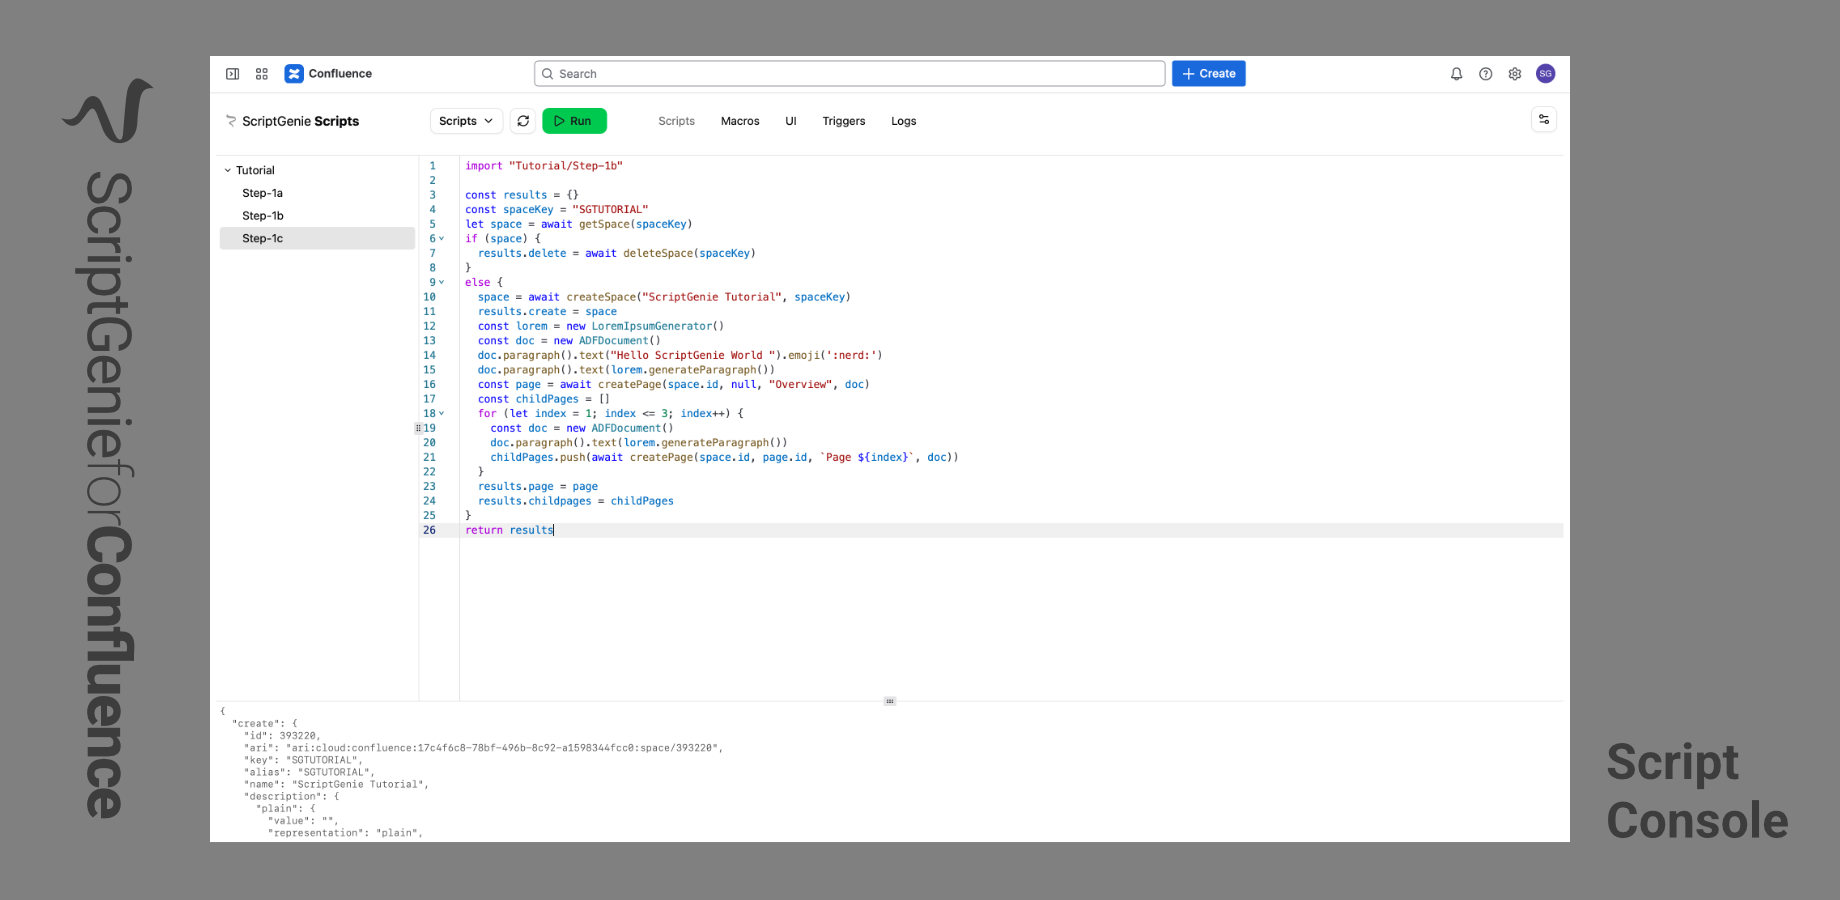The width and height of the screenshot is (1840, 900).
Task: Click the LoremIpsumGenerator() text
Action: (x=658, y=326)
